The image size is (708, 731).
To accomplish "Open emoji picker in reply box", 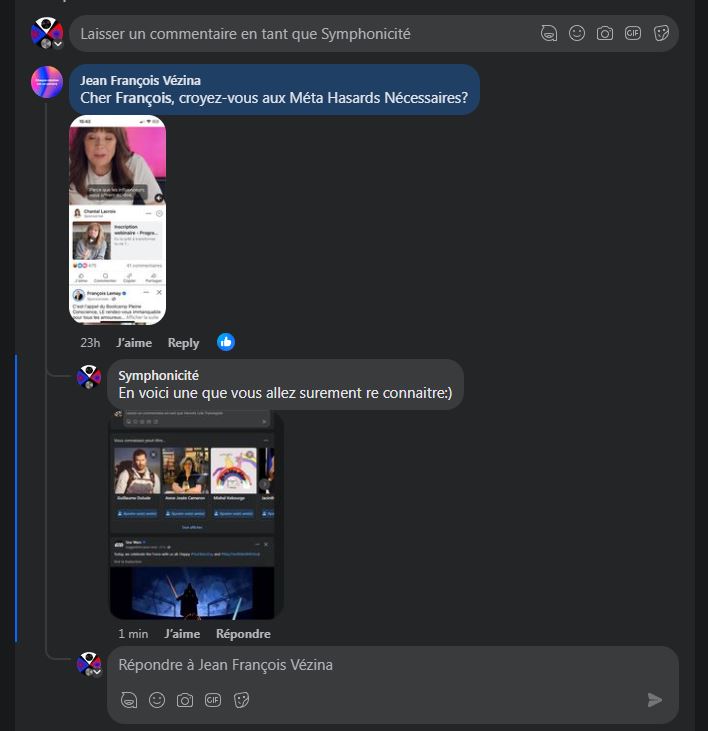I will coord(157,700).
